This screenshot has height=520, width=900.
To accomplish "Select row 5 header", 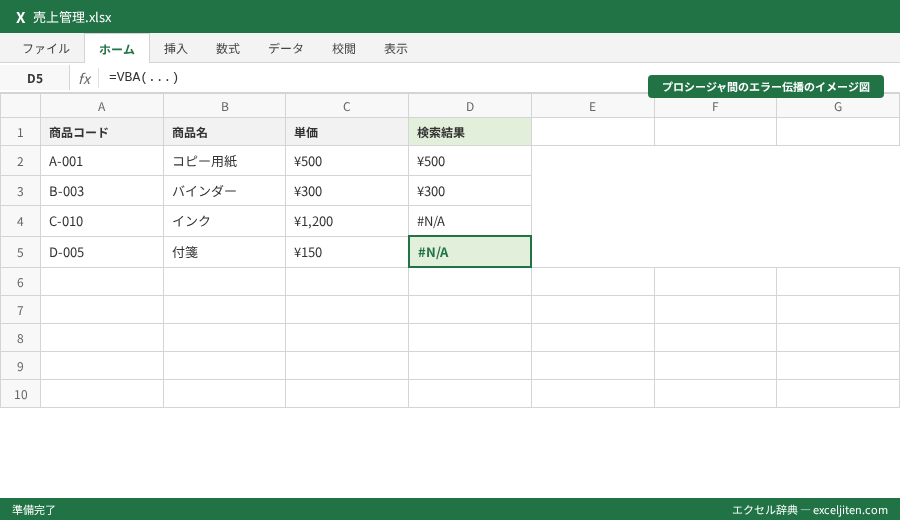I will tap(20, 252).
